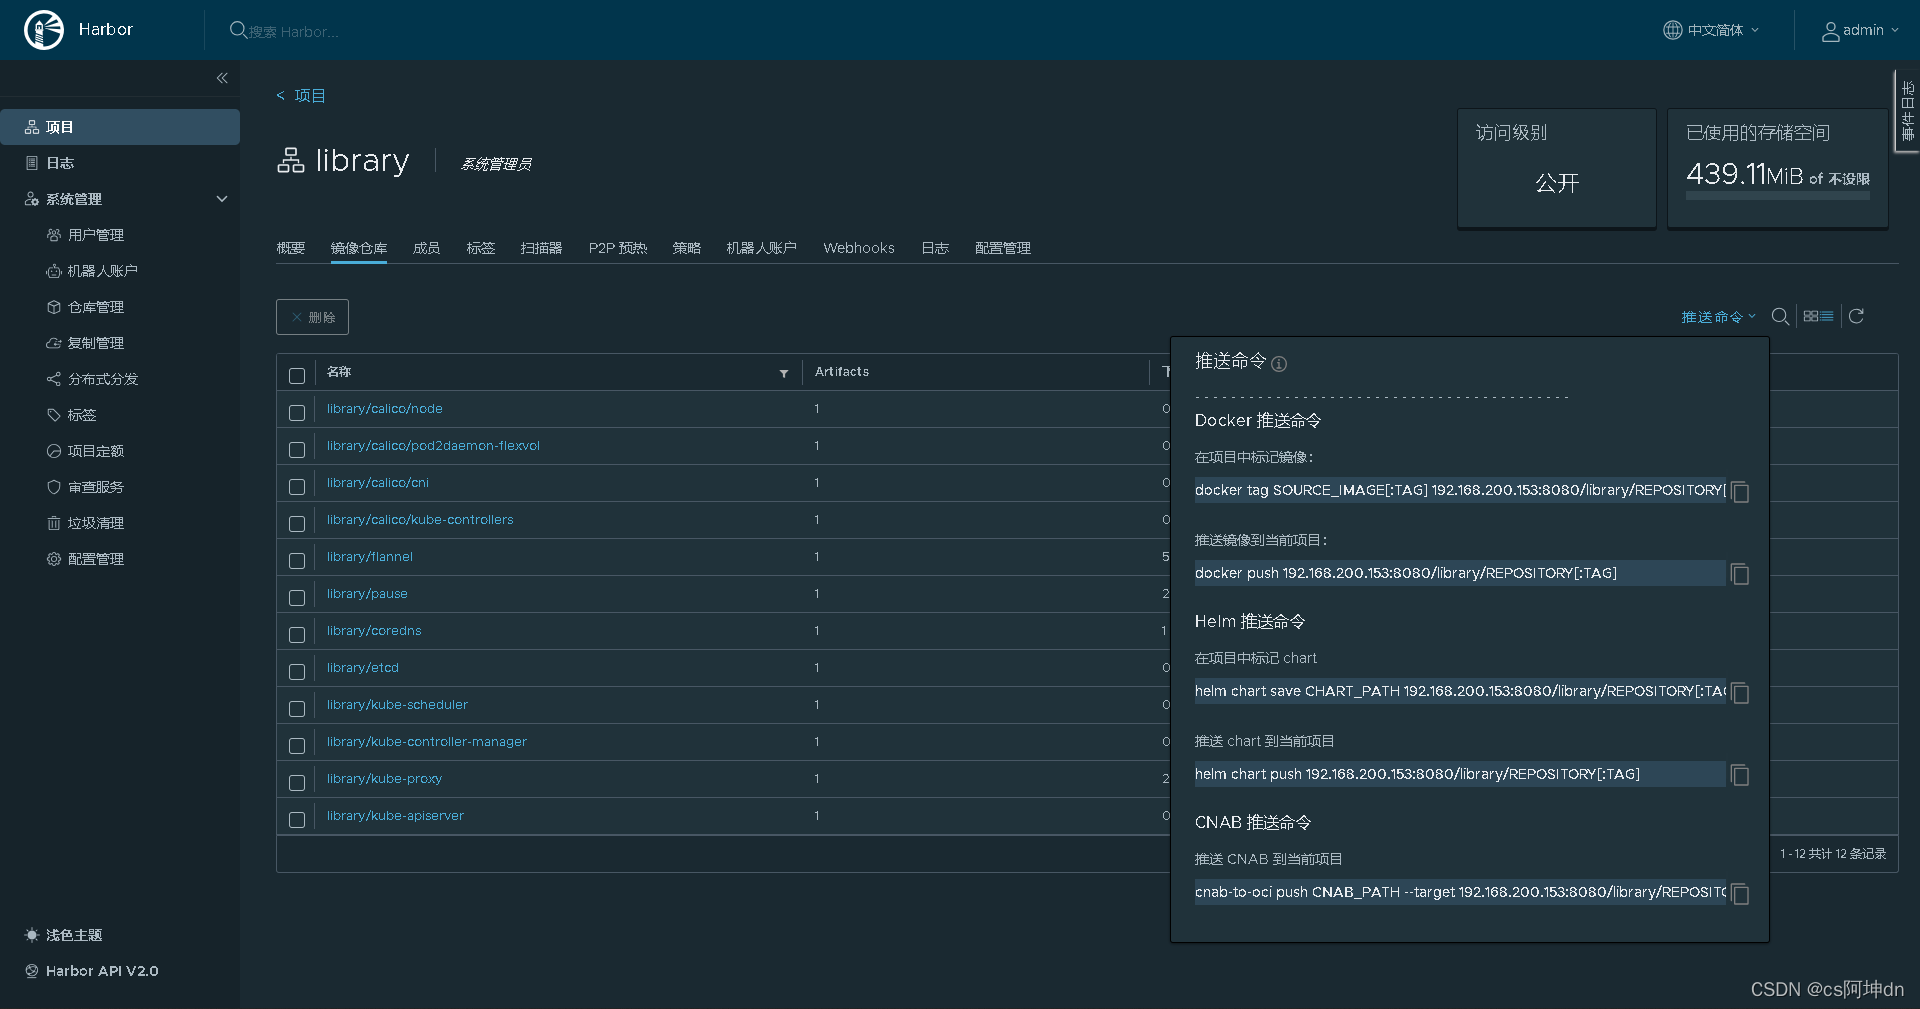Copy the helm chart push command
Screen dimensions: 1920x1009
pyautogui.click(x=1740, y=775)
